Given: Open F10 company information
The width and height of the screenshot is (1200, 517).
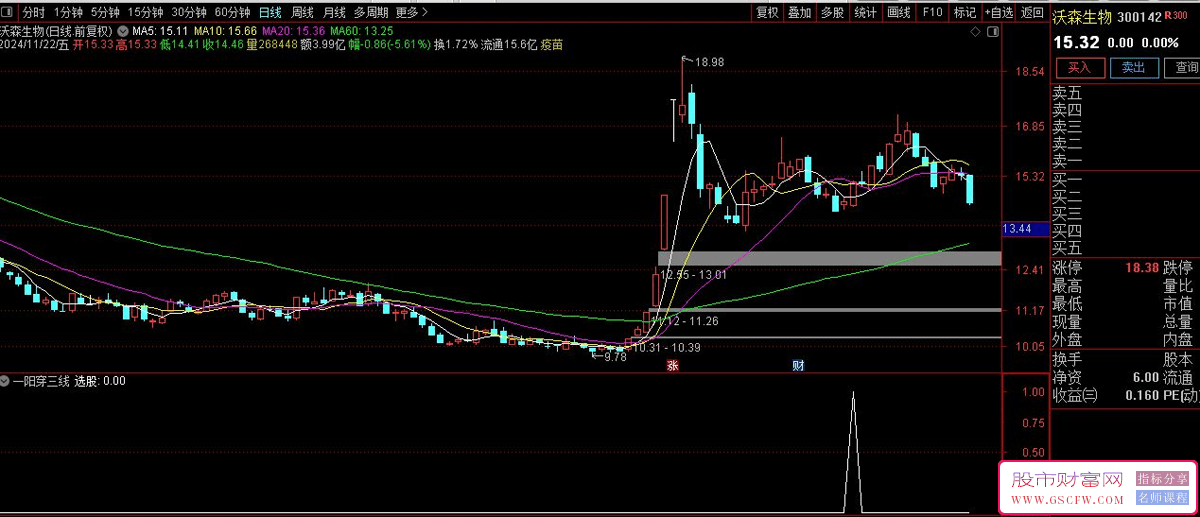Looking at the screenshot, I should (932, 12).
